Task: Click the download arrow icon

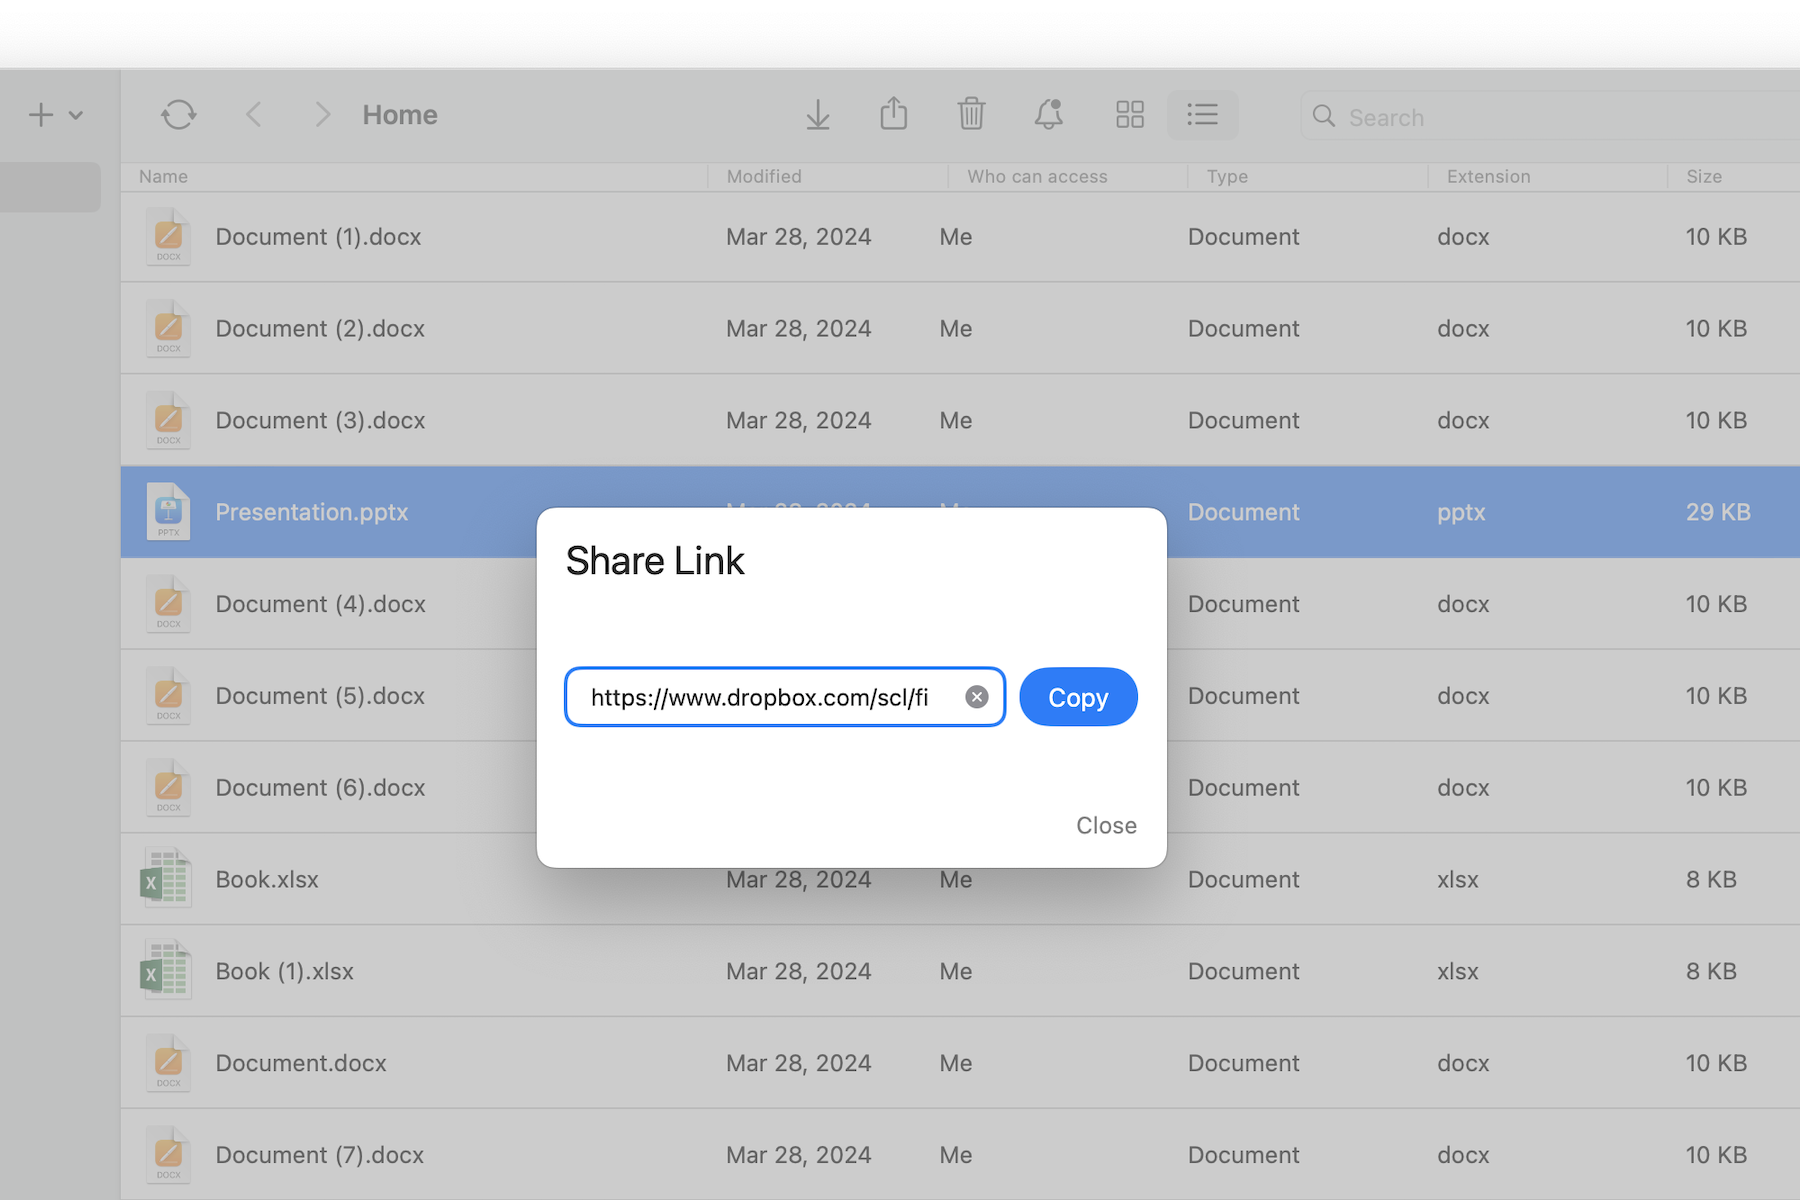Action: click(x=818, y=115)
